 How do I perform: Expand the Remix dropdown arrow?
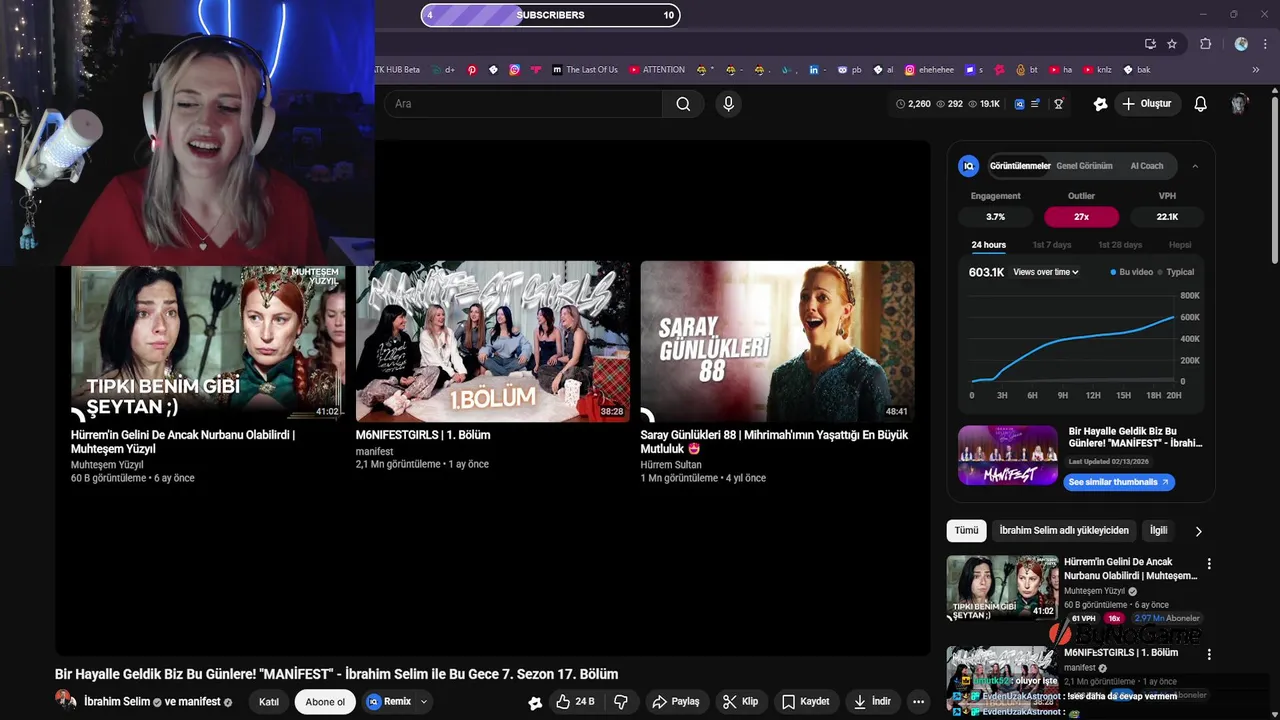point(424,702)
